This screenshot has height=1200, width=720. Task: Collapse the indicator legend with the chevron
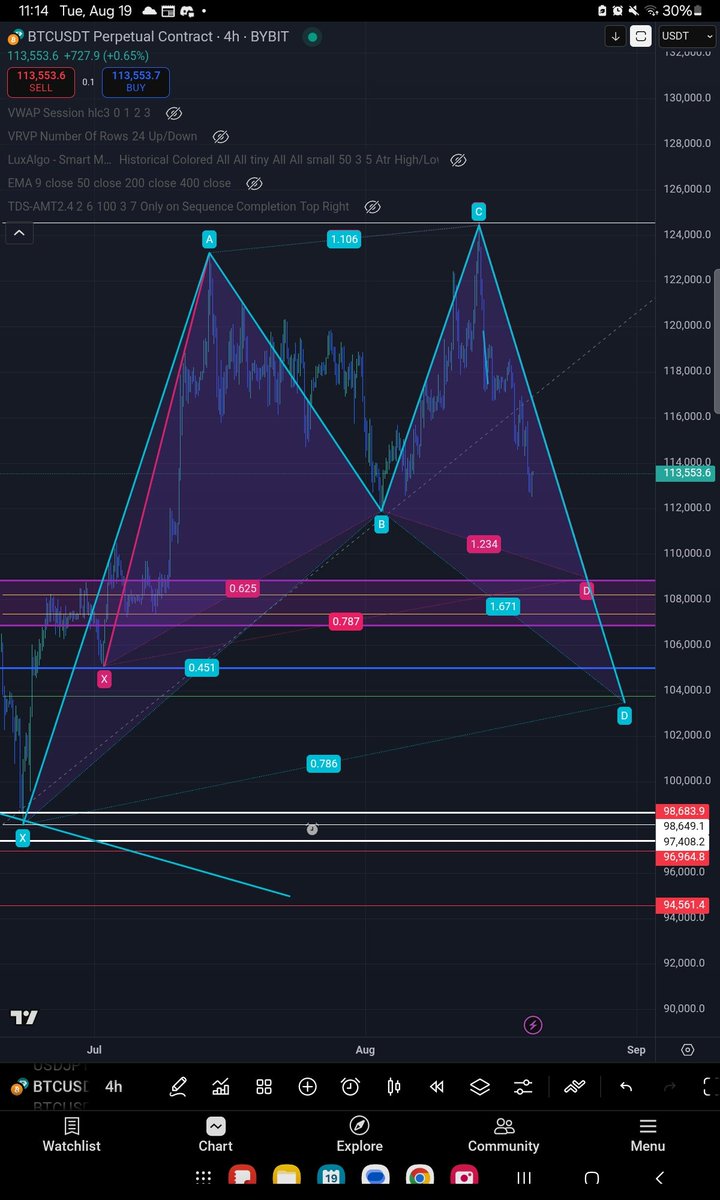coord(19,234)
